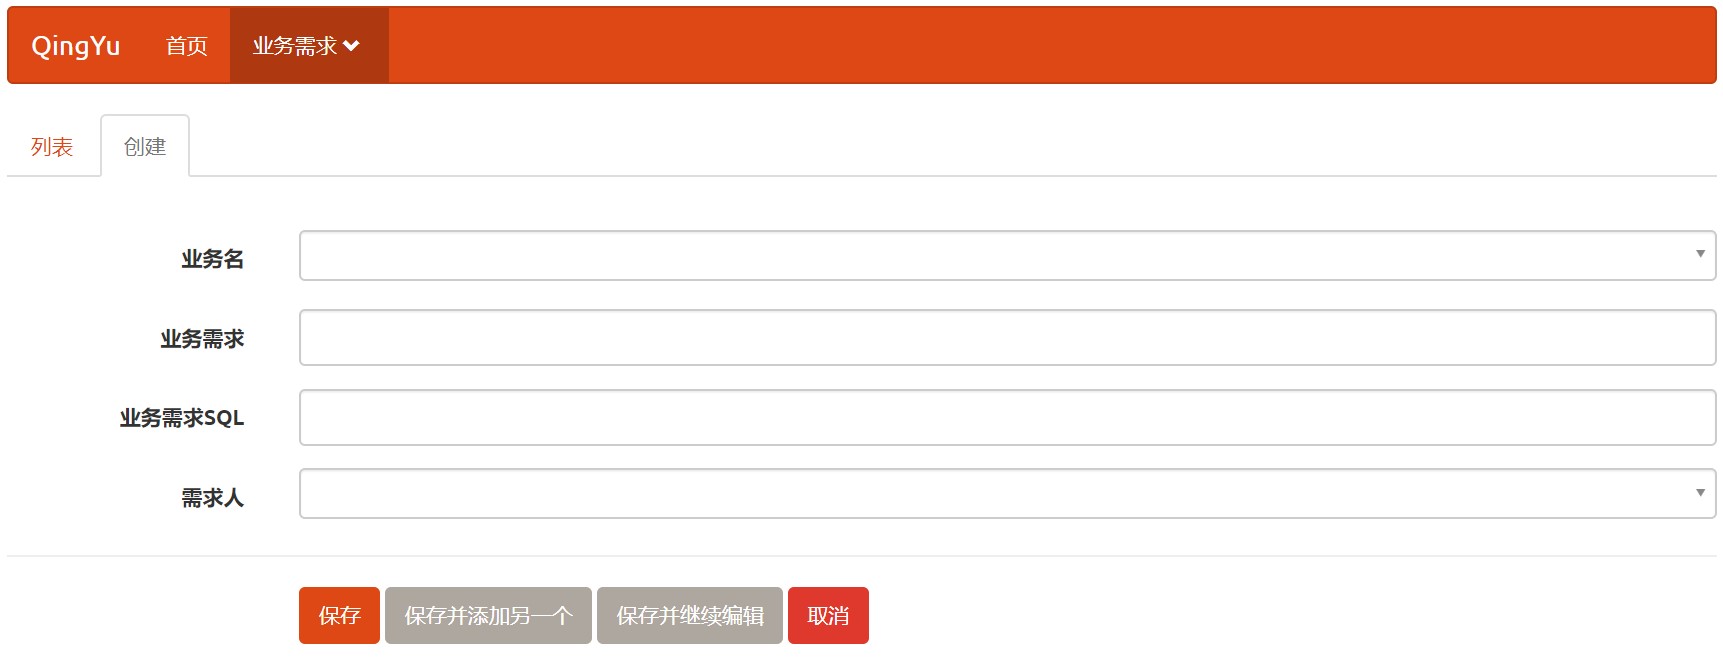Click the 需求人 dropdown arrow
The width and height of the screenshot is (1723, 657).
pyautogui.click(x=1700, y=493)
